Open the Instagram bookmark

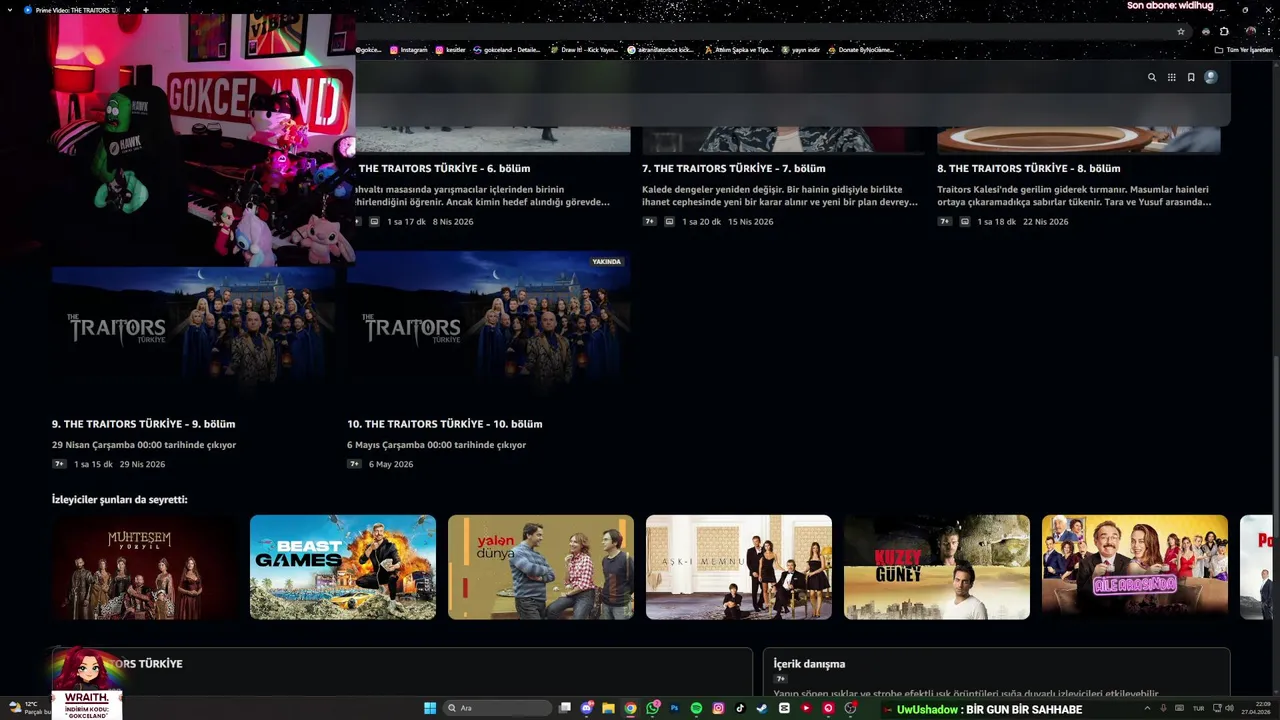point(409,49)
